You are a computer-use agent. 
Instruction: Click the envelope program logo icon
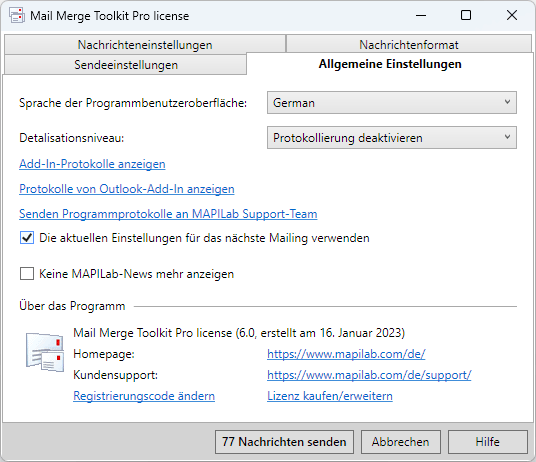point(45,352)
